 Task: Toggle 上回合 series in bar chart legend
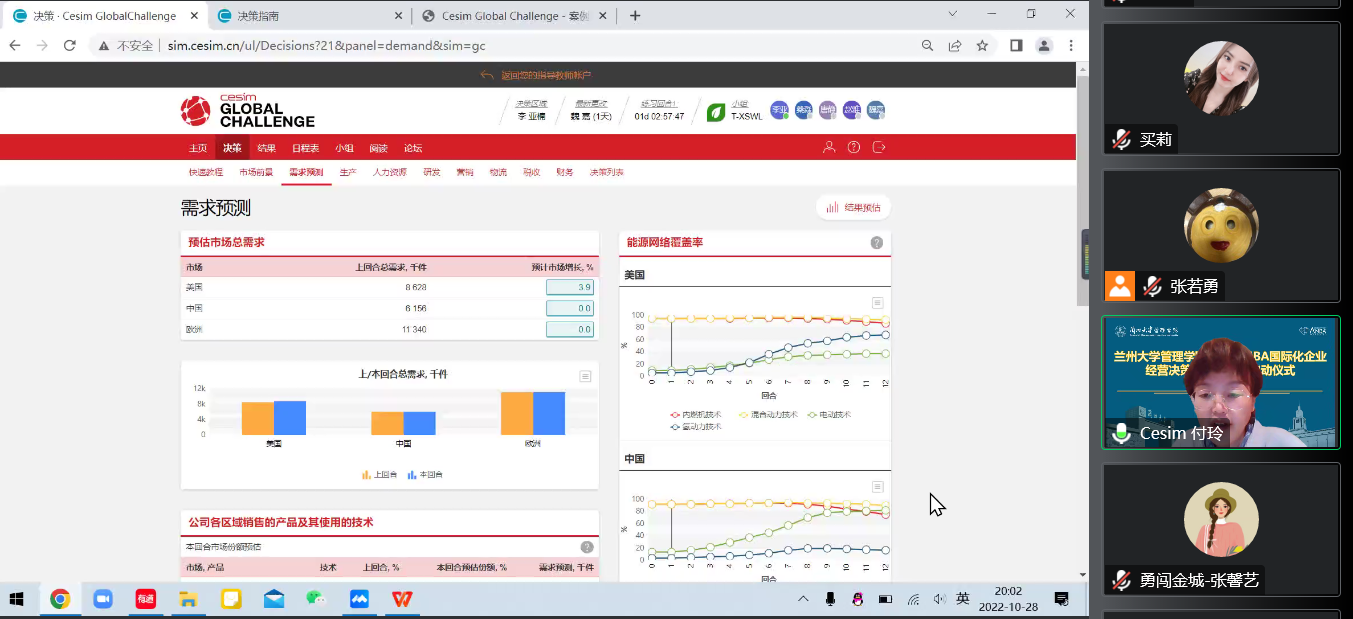coord(380,475)
